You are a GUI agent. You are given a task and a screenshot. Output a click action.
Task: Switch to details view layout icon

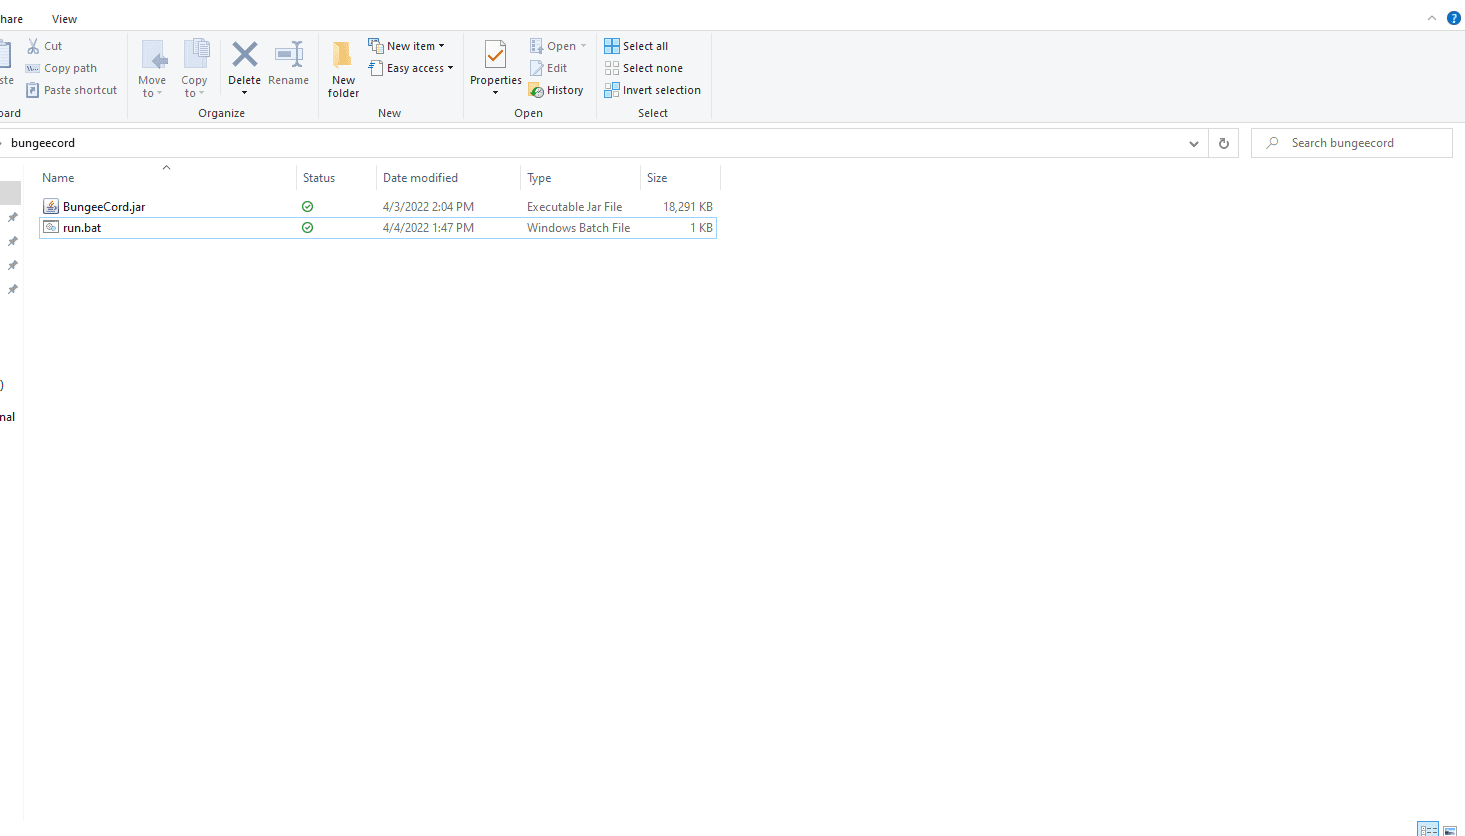1428,829
